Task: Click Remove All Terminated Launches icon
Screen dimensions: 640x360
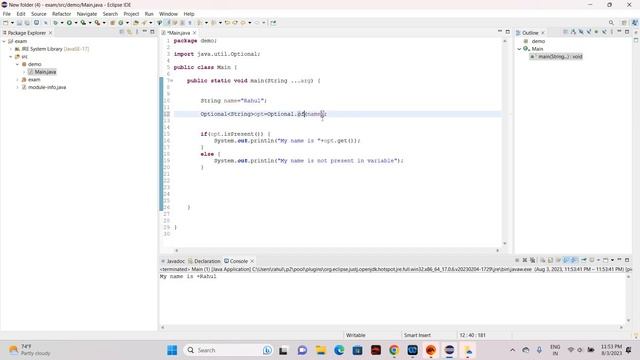Action: click(532, 260)
